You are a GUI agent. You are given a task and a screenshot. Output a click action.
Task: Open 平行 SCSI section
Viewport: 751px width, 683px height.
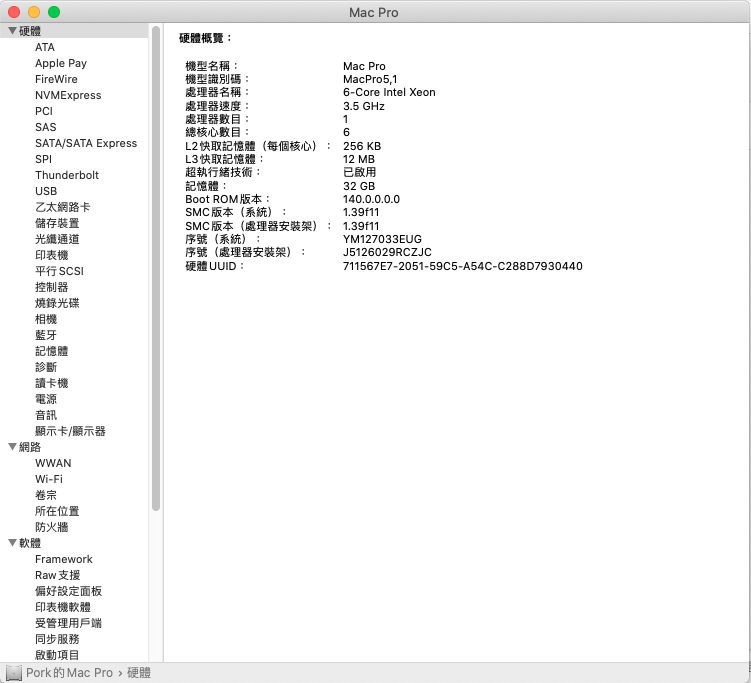59,271
